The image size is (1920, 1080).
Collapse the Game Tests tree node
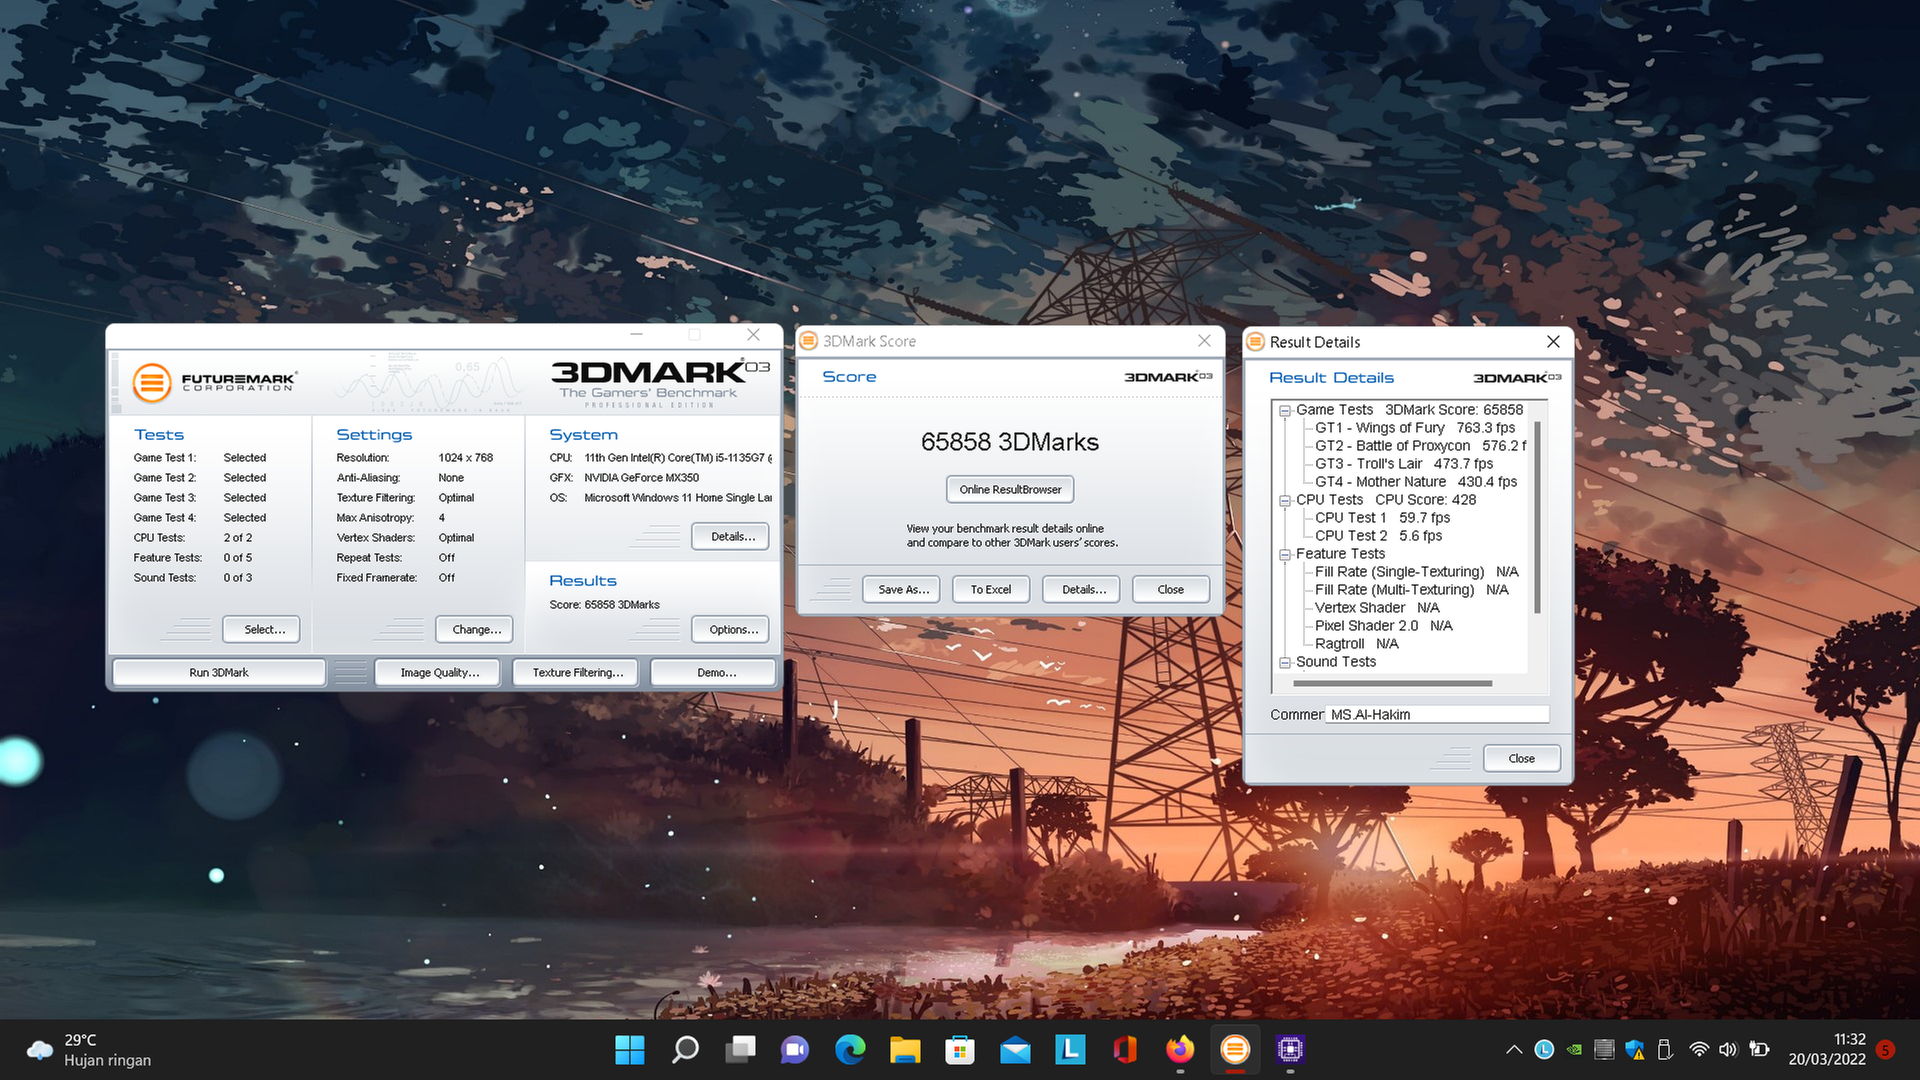(1285, 410)
